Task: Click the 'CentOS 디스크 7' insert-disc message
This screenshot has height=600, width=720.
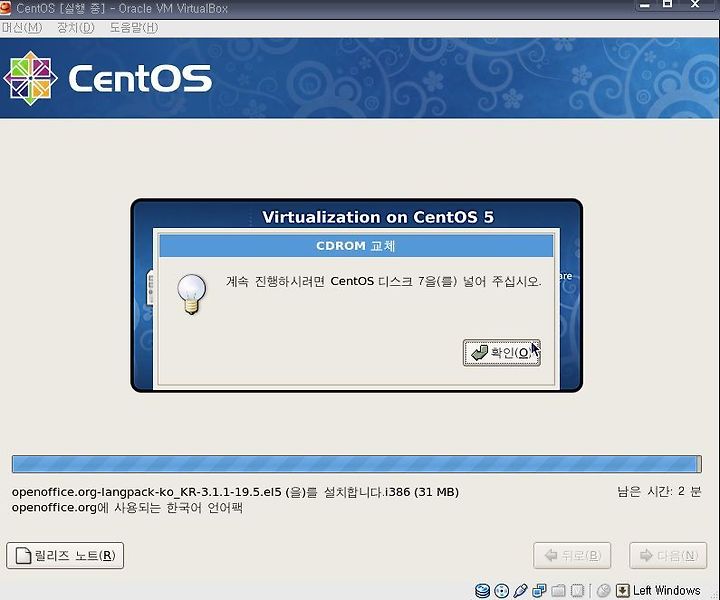Action: [x=383, y=281]
